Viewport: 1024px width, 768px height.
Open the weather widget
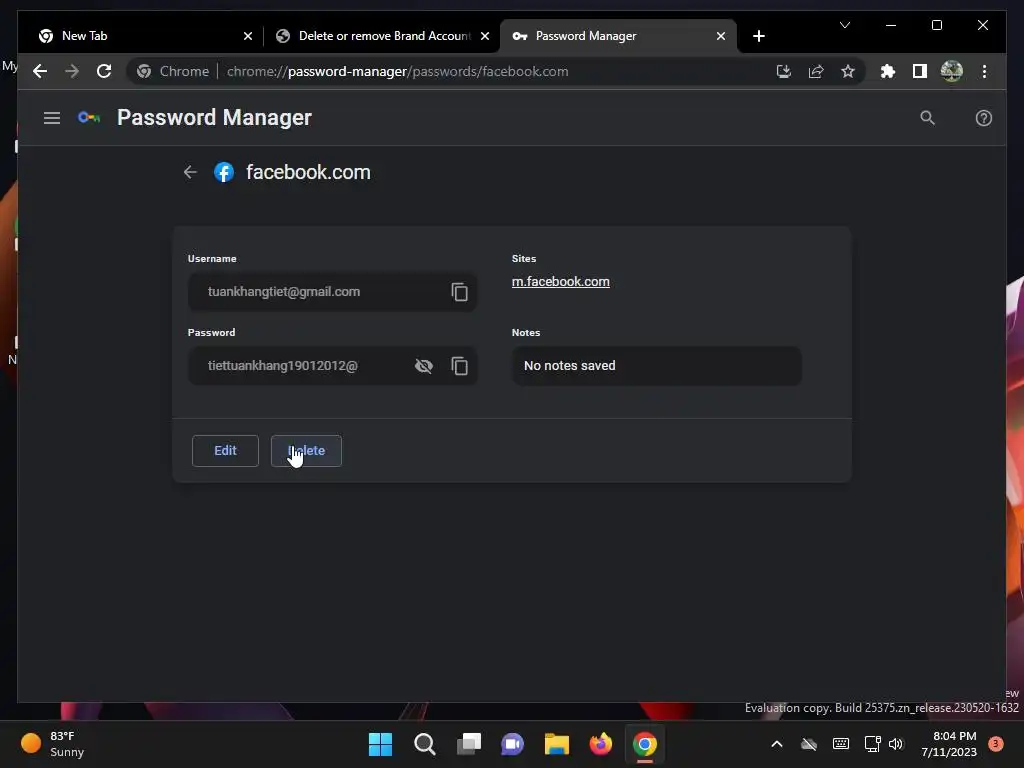coord(52,744)
